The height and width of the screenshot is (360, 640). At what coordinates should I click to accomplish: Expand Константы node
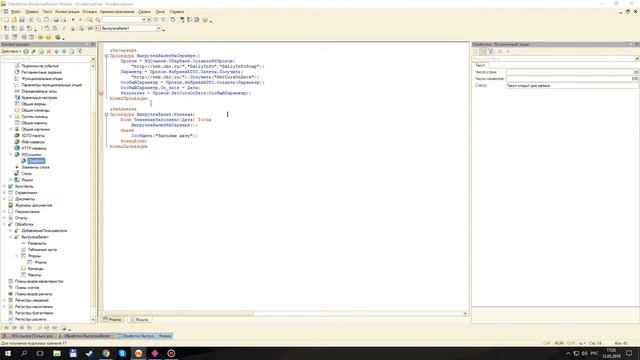pyautogui.click(x=4, y=186)
